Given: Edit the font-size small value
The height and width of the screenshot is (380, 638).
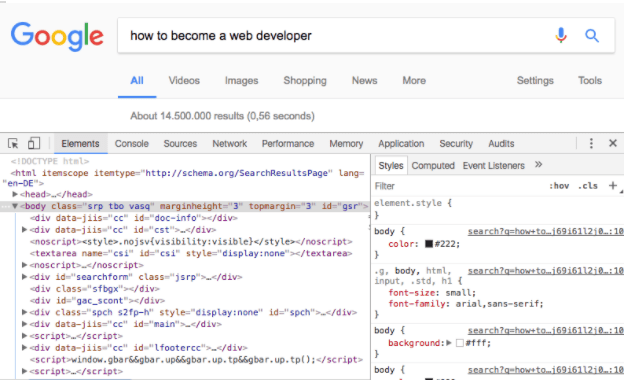Looking at the screenshot, I should click(x=459, y=293).
